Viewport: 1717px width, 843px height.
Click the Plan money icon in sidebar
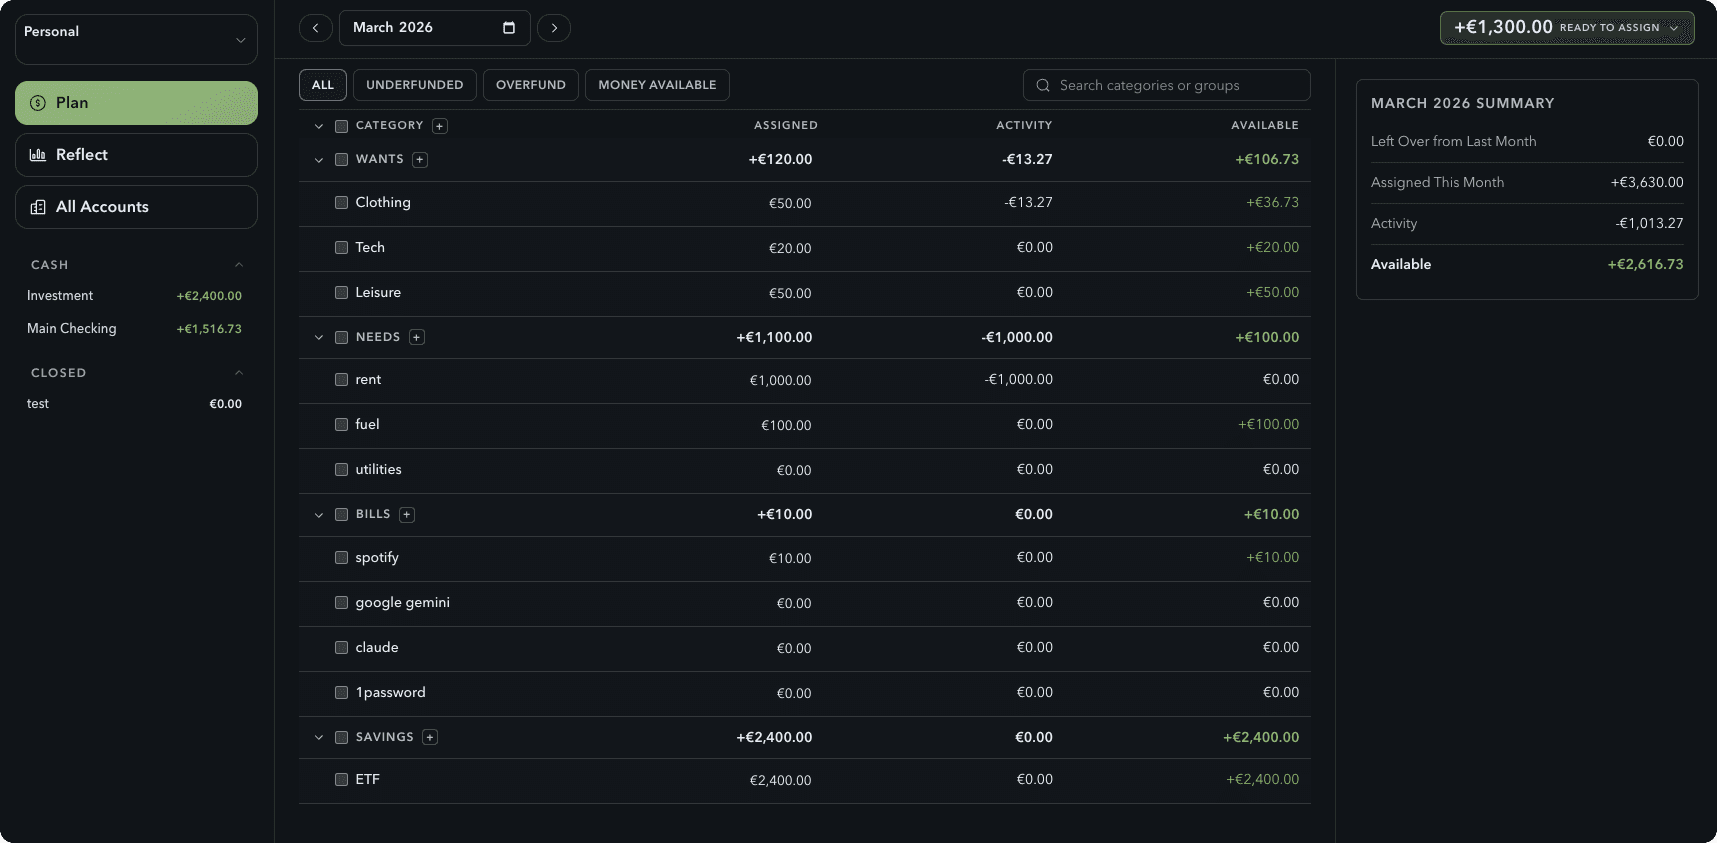(38, 103)
